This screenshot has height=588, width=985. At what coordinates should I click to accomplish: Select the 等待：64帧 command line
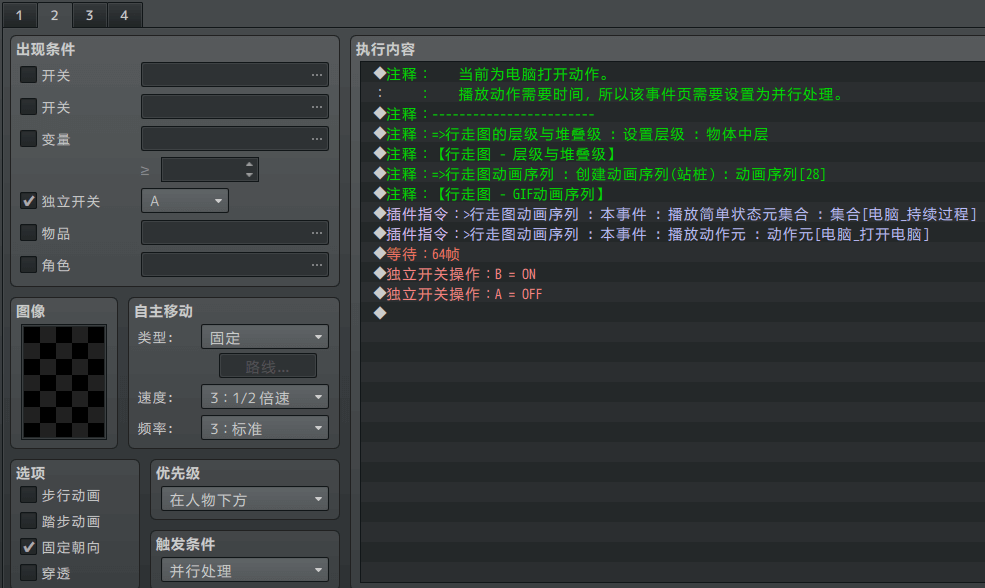(x=418, y=254)
